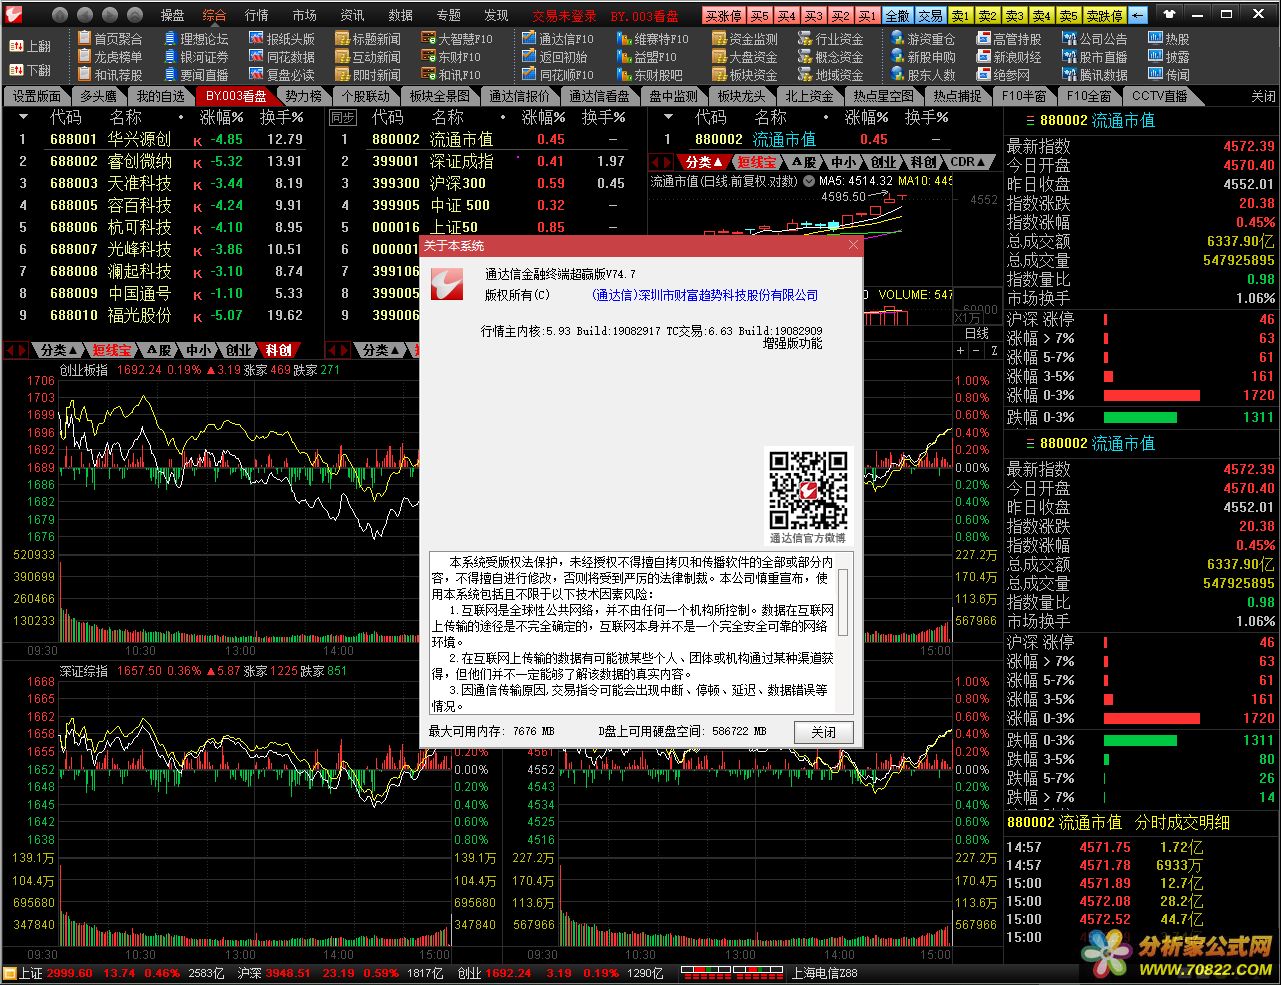The height and width of the screenshot is (985, 1281).
Task: Page up with 上翻 button
Action: [x=30, y=47]
